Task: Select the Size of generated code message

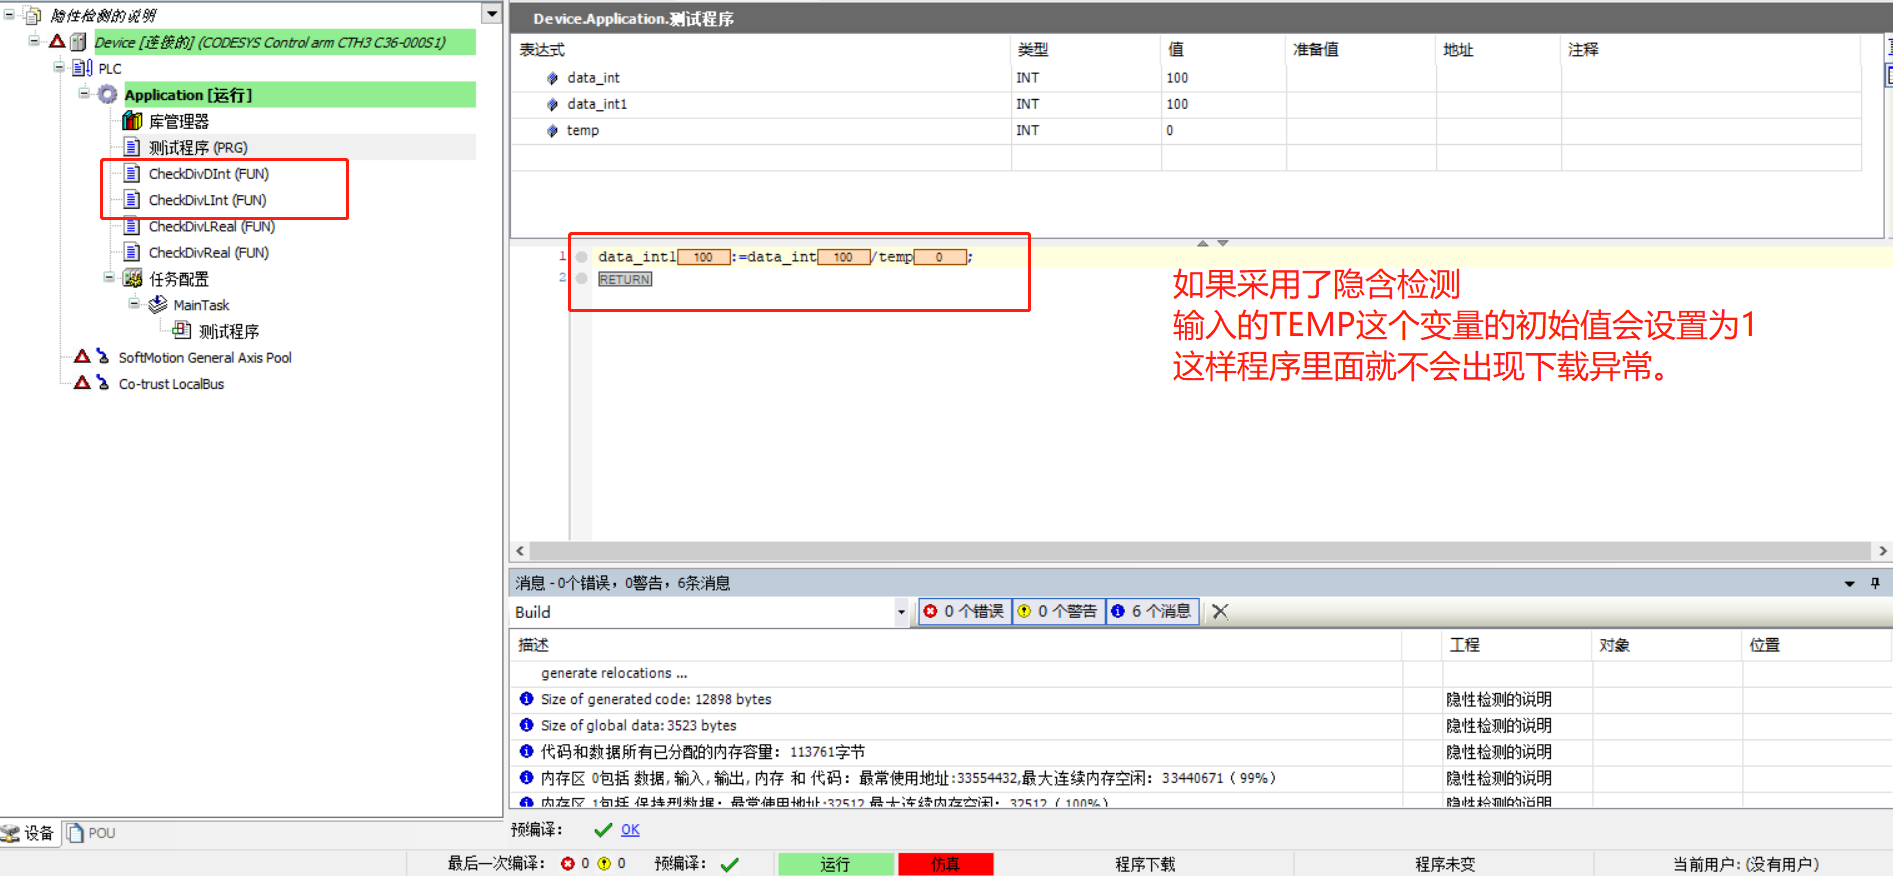Action: [656, 699]
